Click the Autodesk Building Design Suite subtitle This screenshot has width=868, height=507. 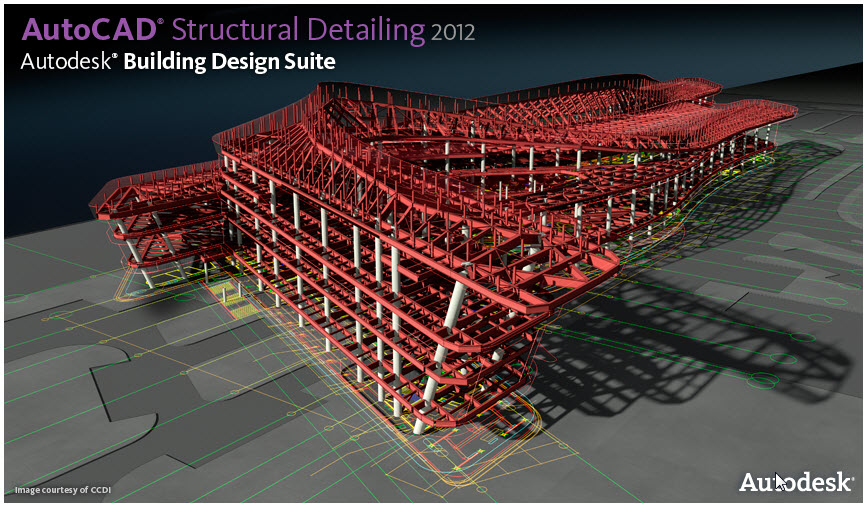click(178, 61)
